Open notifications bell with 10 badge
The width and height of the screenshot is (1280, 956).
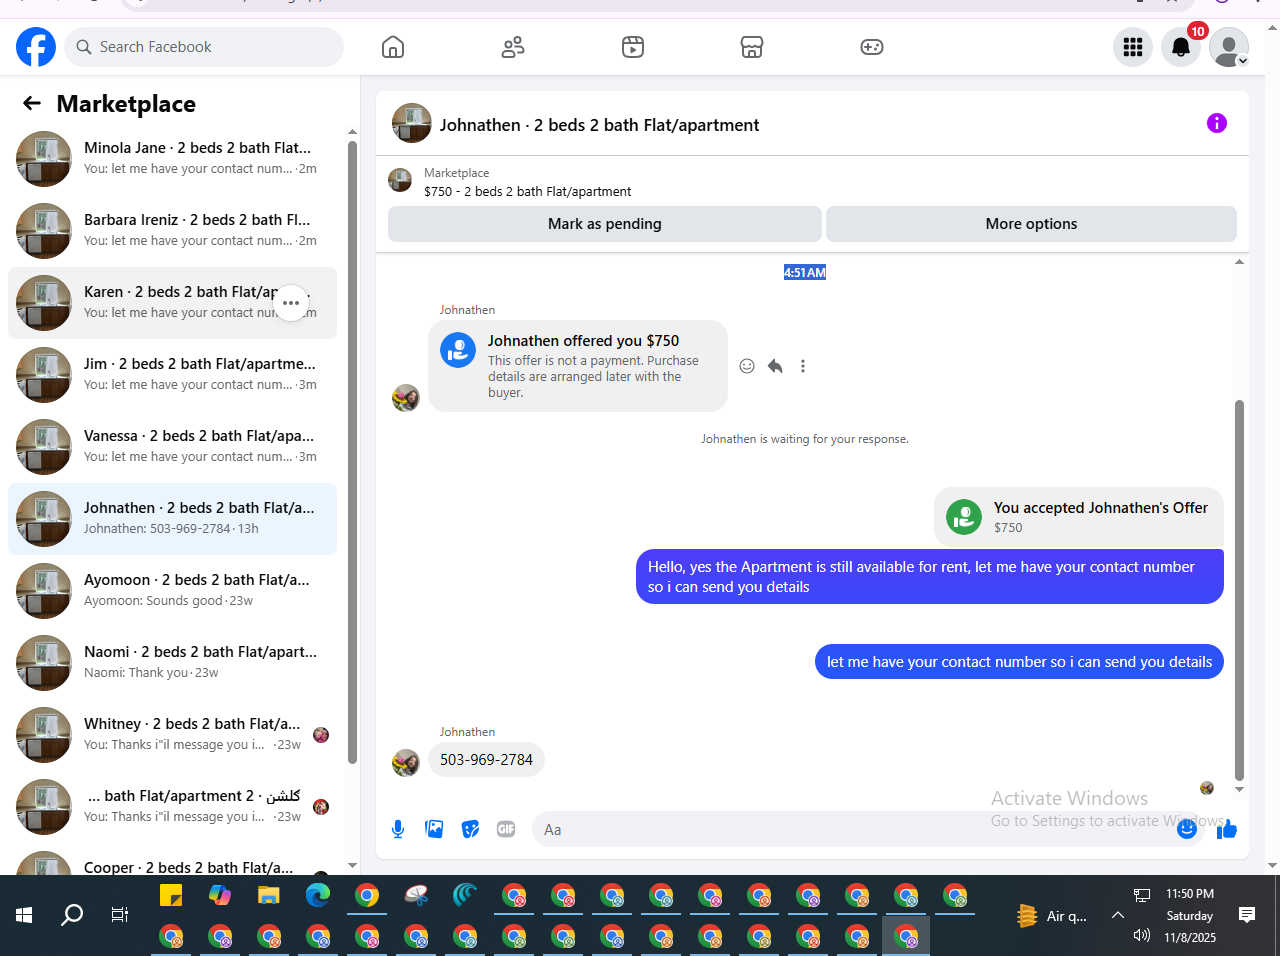click(1181, 47)
